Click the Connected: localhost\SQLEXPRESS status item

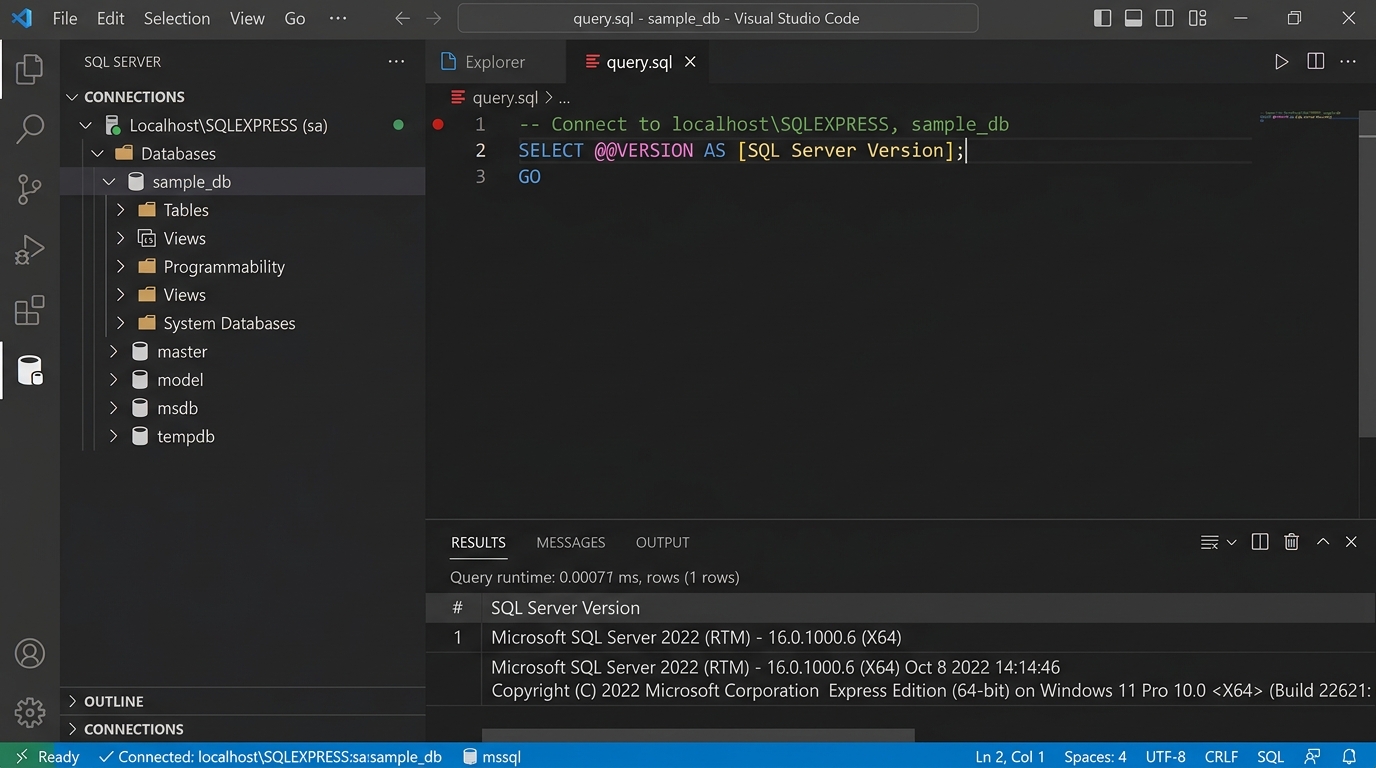click(x=270, y=757)
